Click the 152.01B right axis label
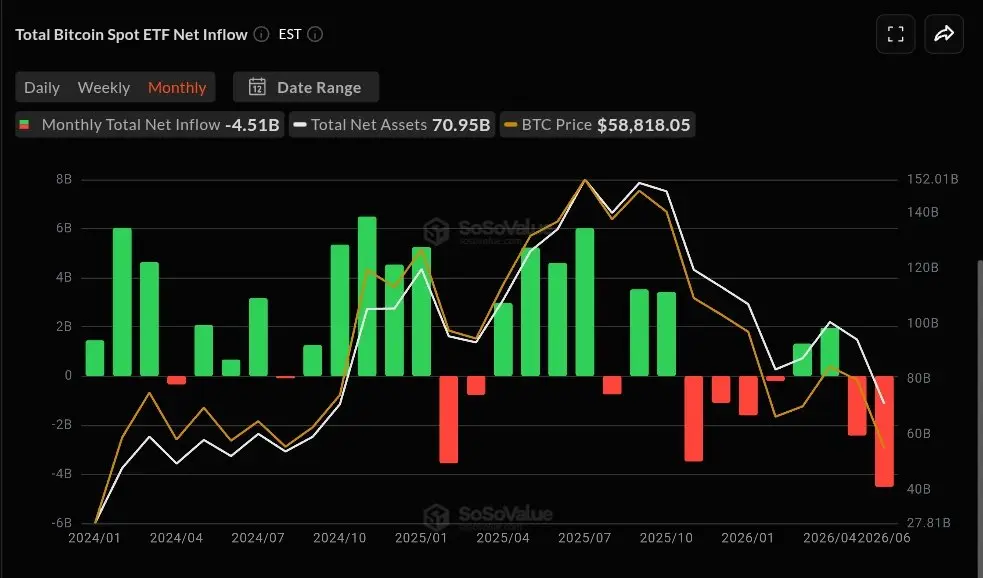Viewport: 983px width, 578px height. 933,179
